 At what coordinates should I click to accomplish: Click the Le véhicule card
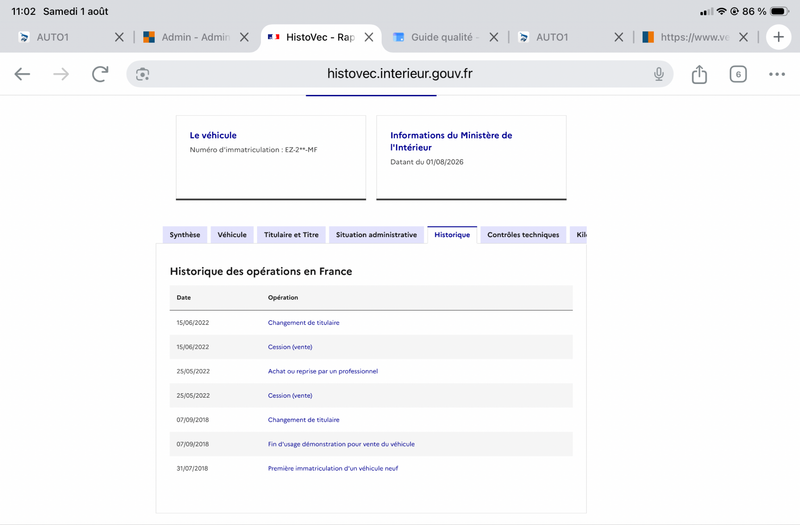[x=271, y=158]
